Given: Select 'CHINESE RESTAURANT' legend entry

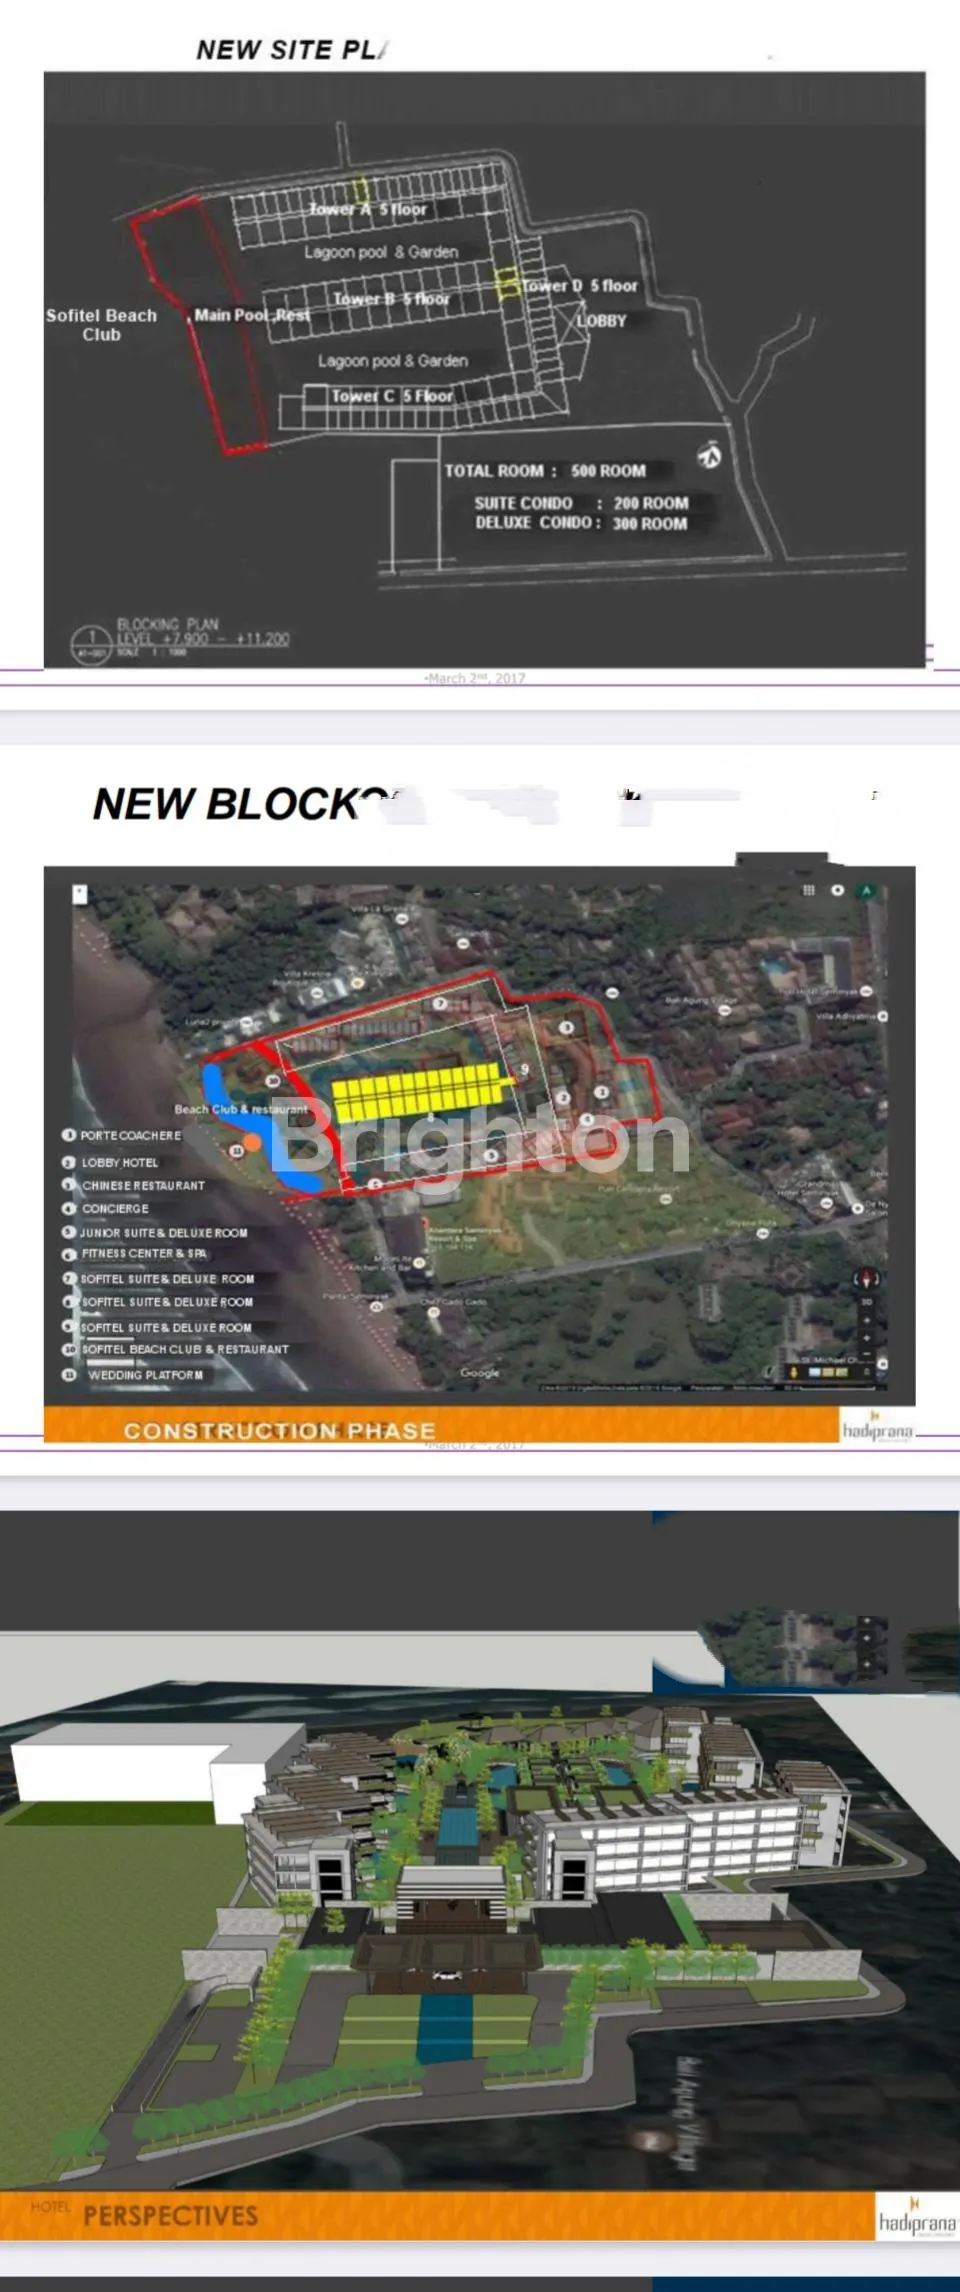Looking at the screenshot, I should coord(142,1185).
